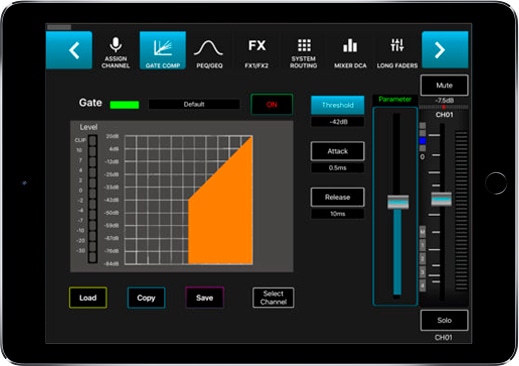Go back with the left arrow button

point(69,50)
